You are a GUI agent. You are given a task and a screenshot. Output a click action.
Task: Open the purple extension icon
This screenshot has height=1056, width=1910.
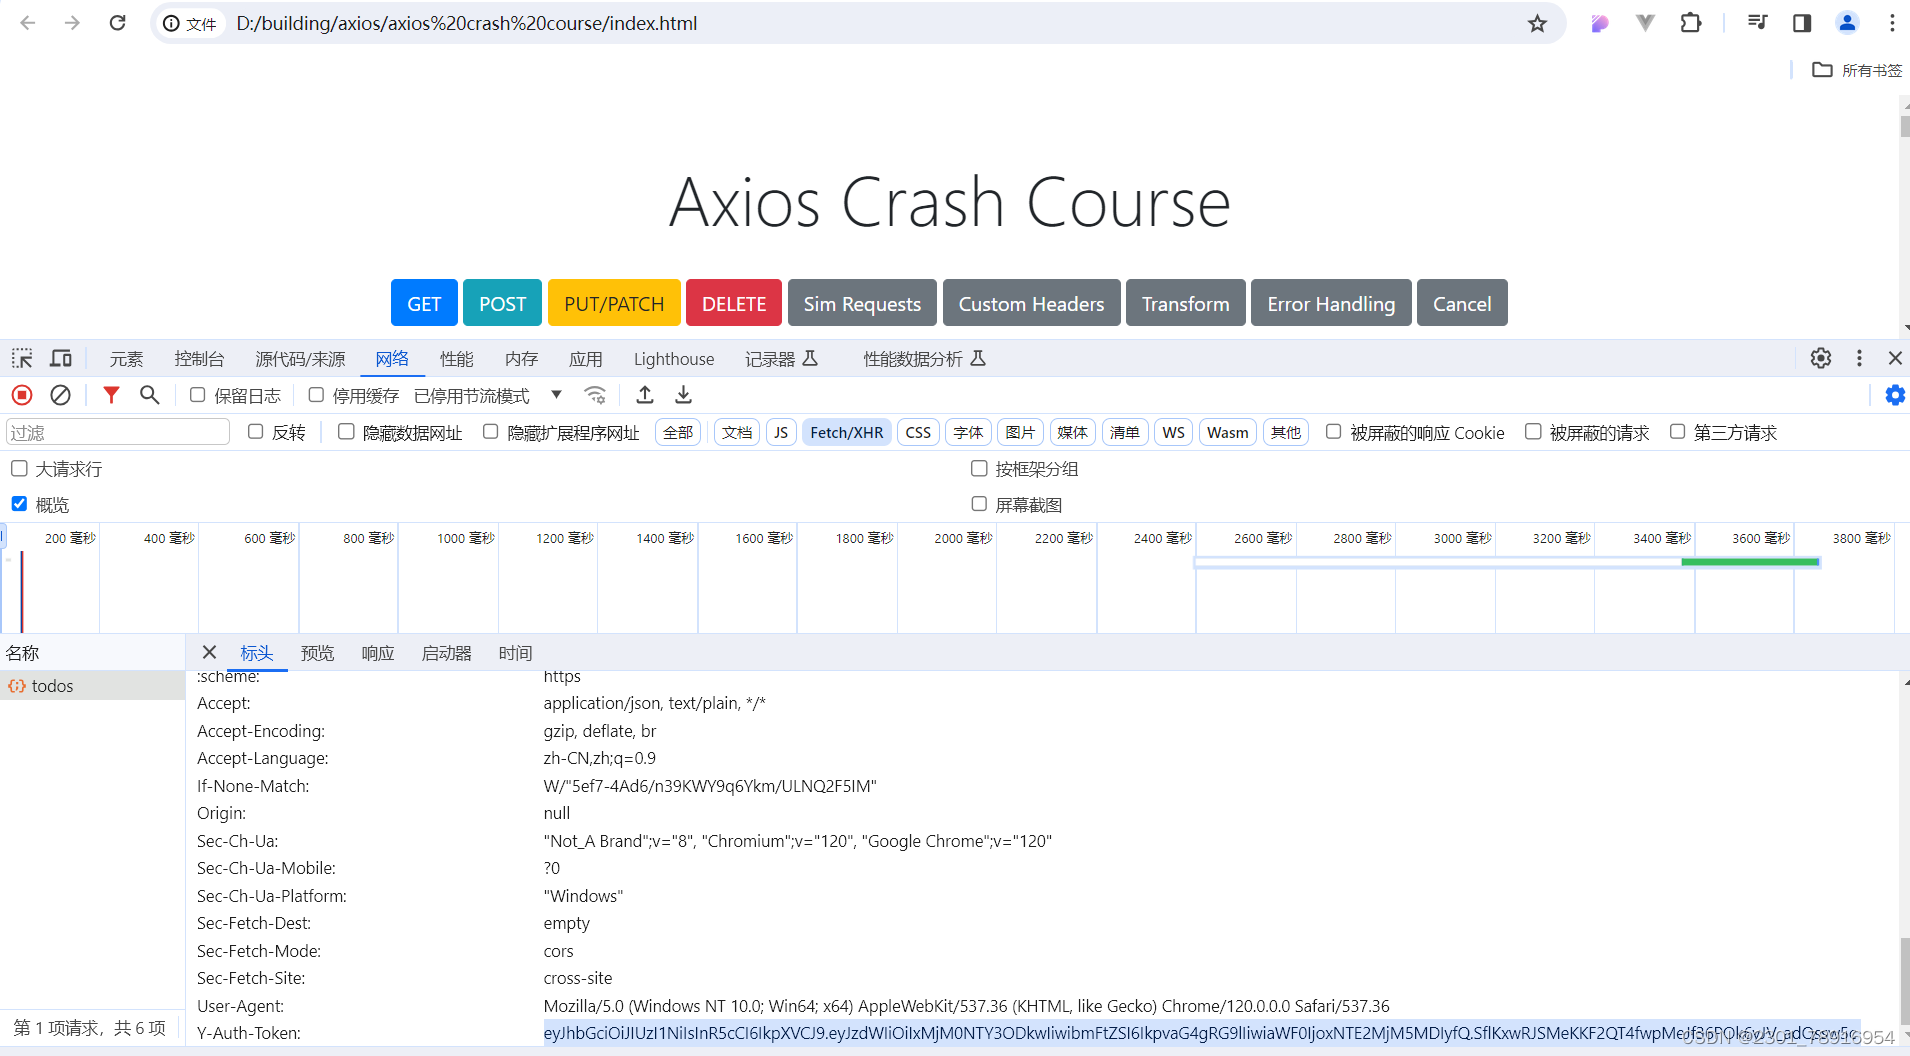[x=1600, y=23]
